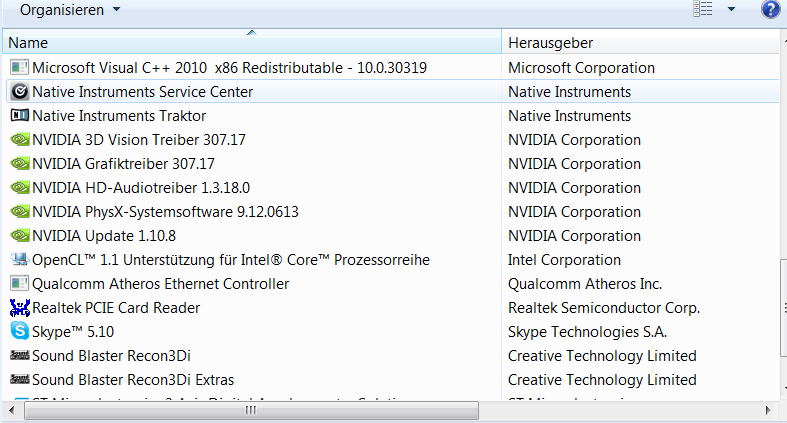Screen dimensions: 787x423
Task: Click the NVIDIA PhysX-Systemsoftware icon
Action: 20,211
